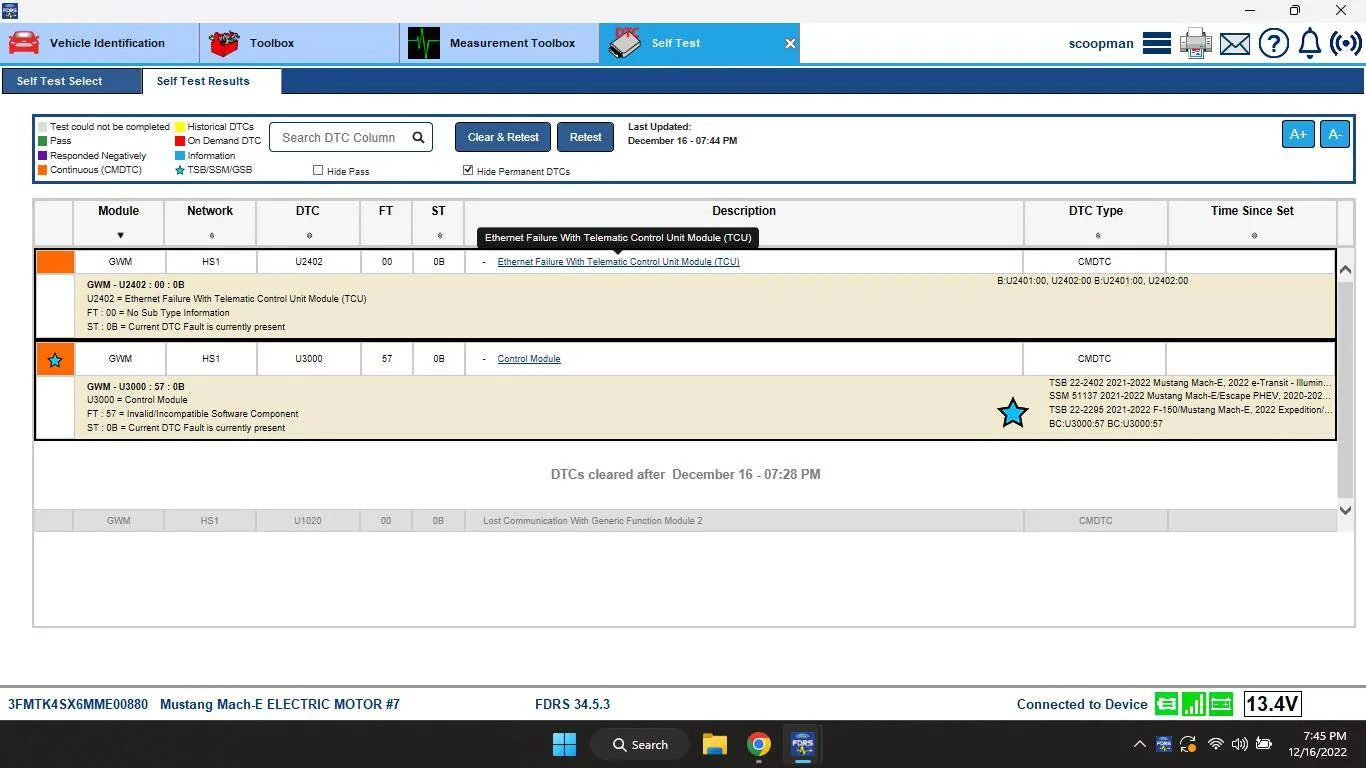
Task: Close the Self Test tab
Action: coord(790,43)
